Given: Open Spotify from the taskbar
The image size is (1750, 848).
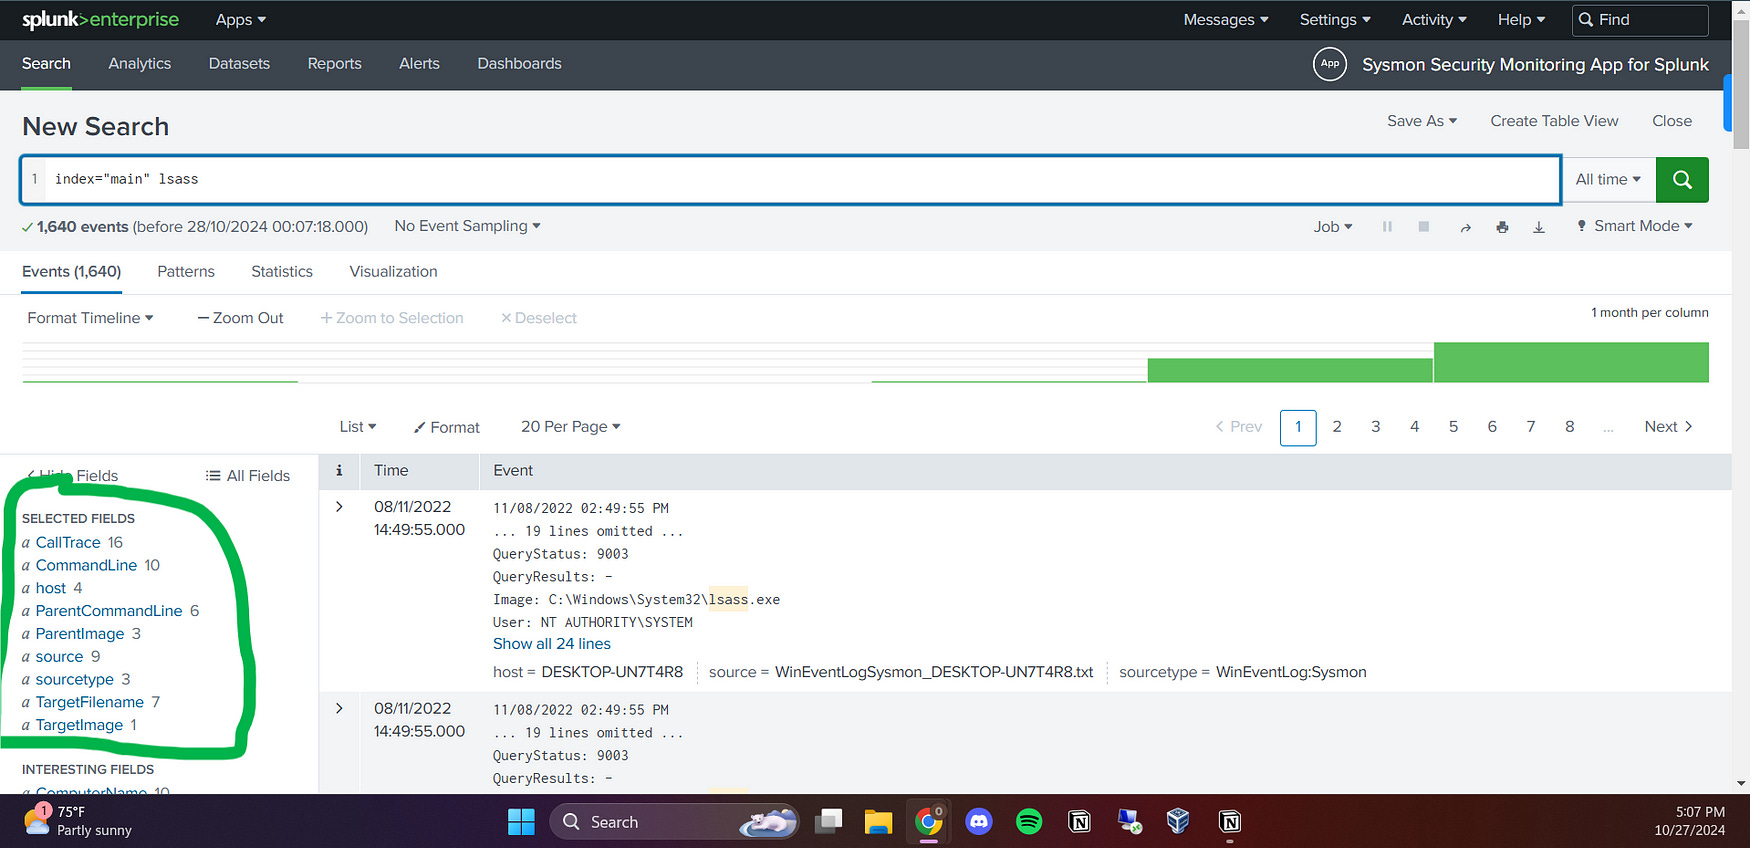Looking at the screenshot, I should 1029,822.
